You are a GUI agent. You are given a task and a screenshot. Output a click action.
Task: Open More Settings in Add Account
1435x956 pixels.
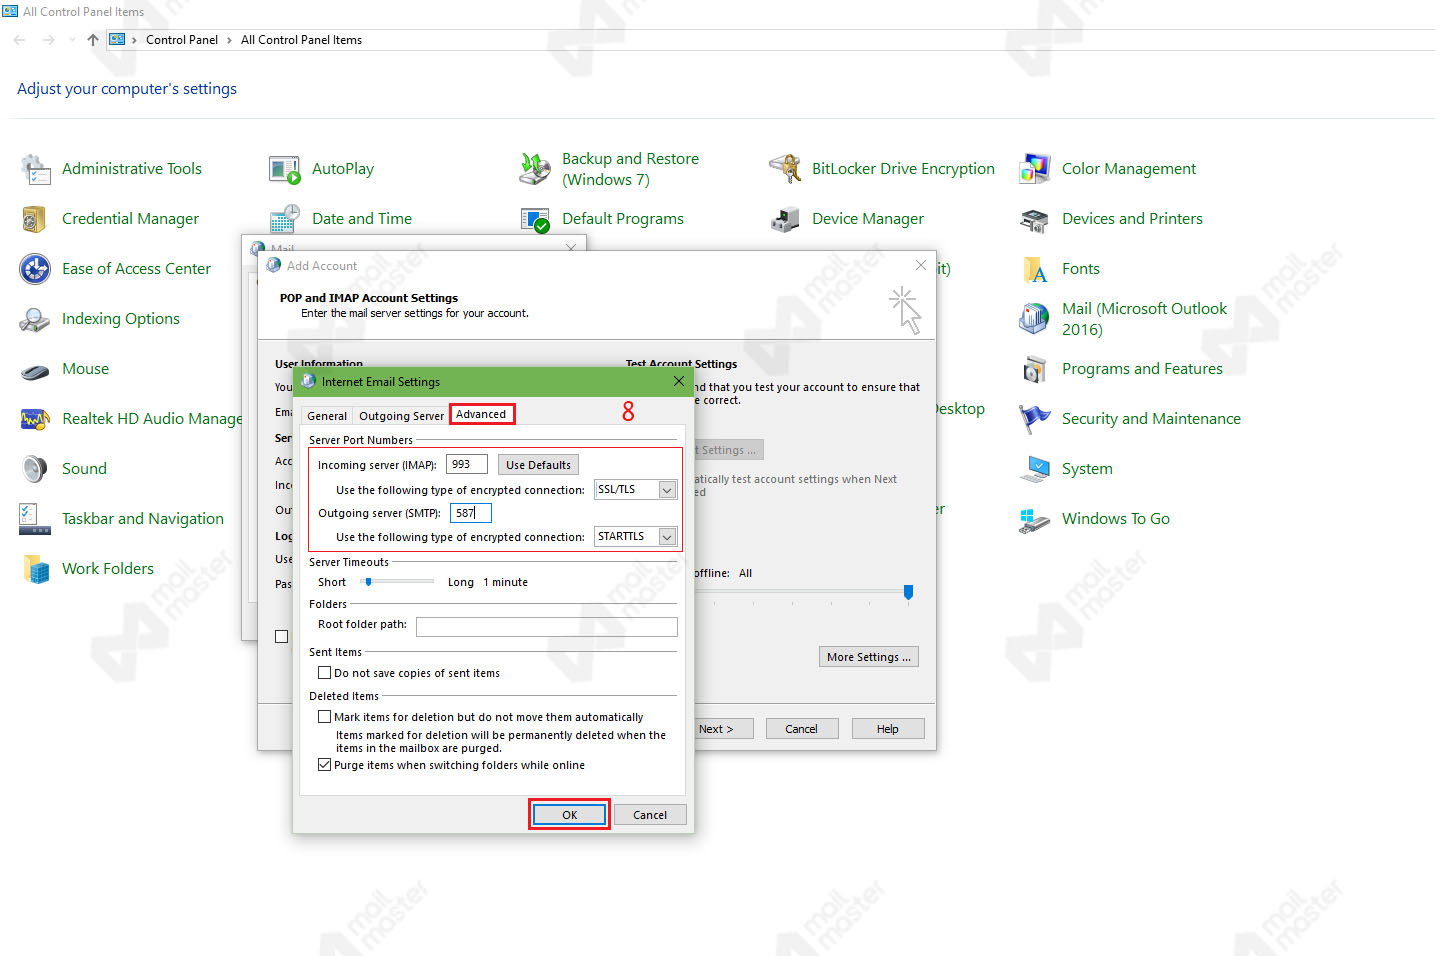(x=868, y=657)
